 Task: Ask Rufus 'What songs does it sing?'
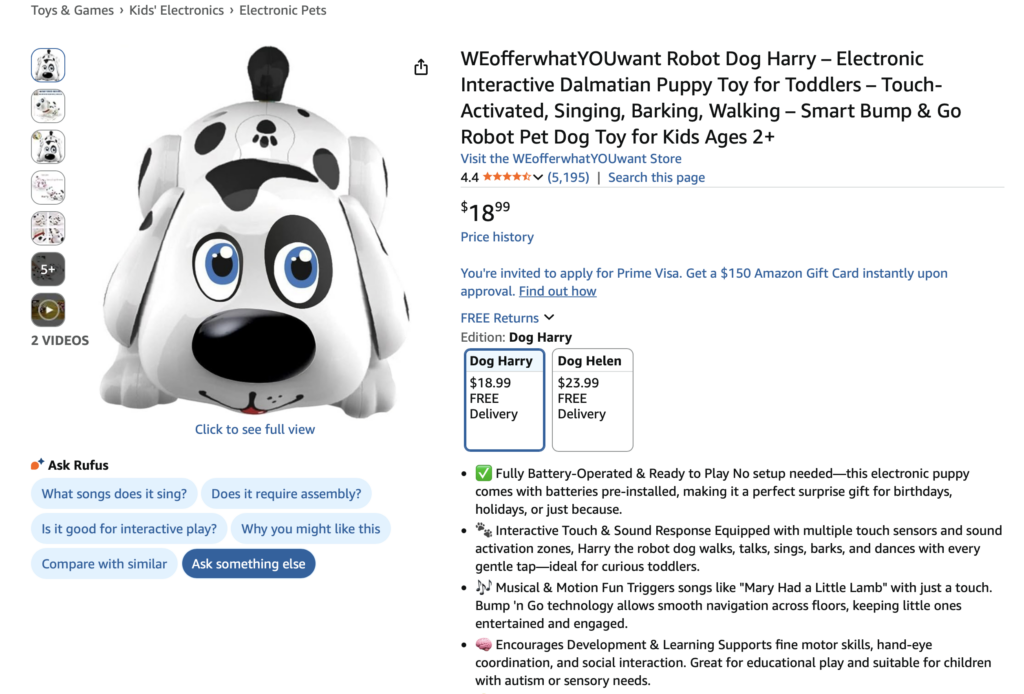coord(113,493)
